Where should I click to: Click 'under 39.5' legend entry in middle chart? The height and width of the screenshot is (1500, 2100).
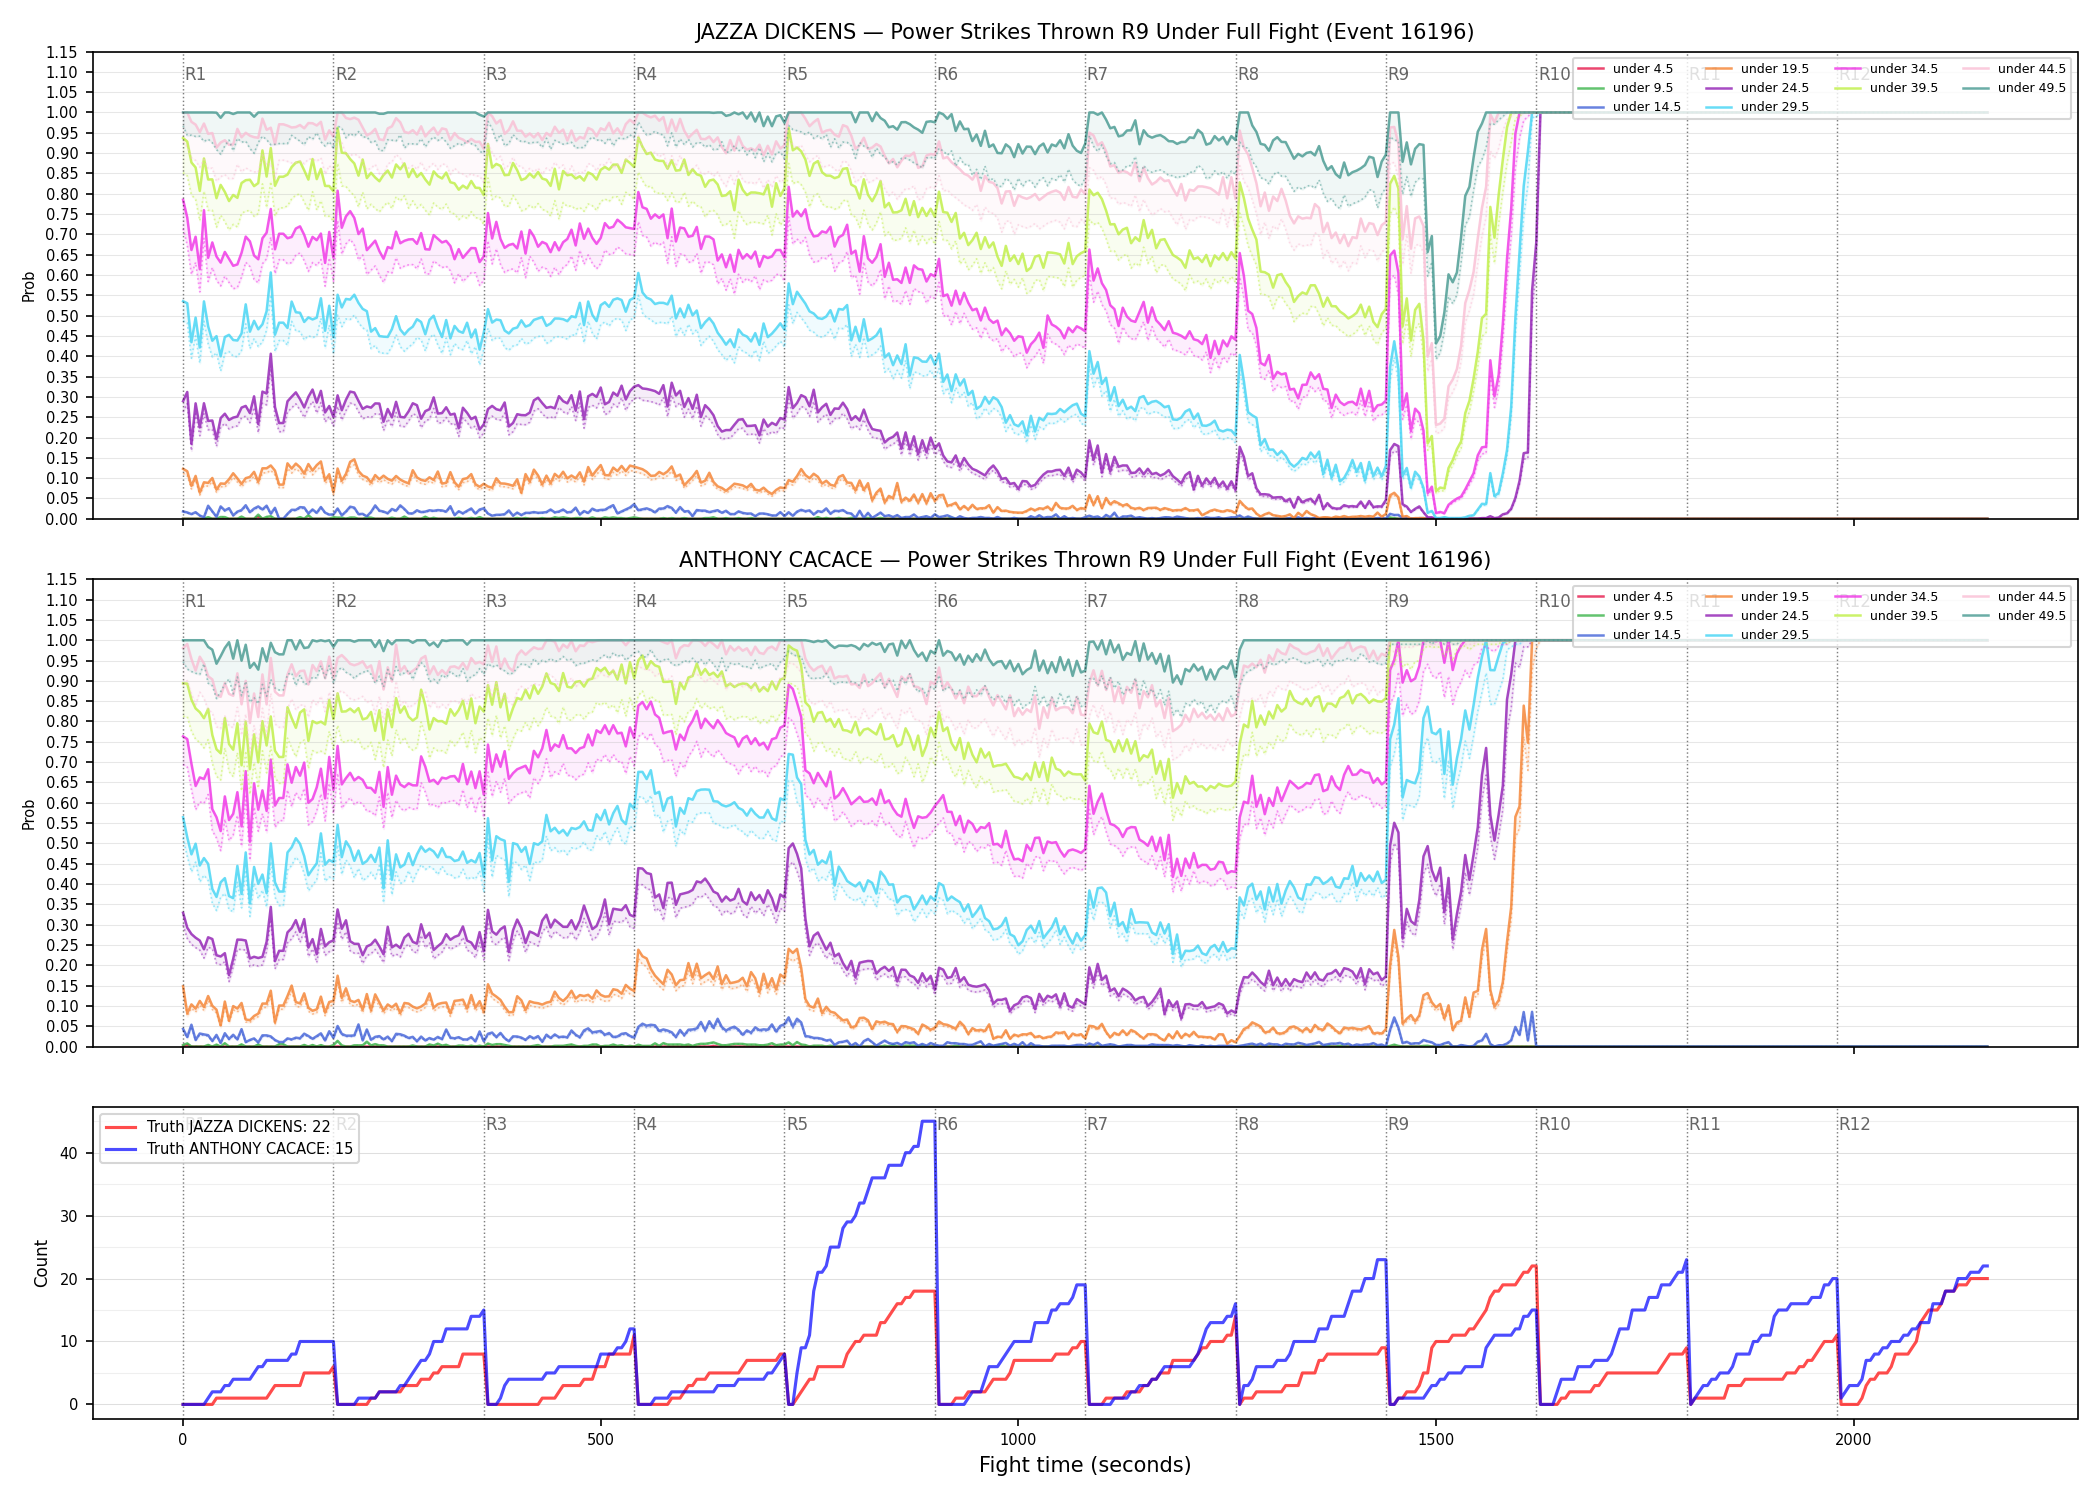(x=1886, y=616)
